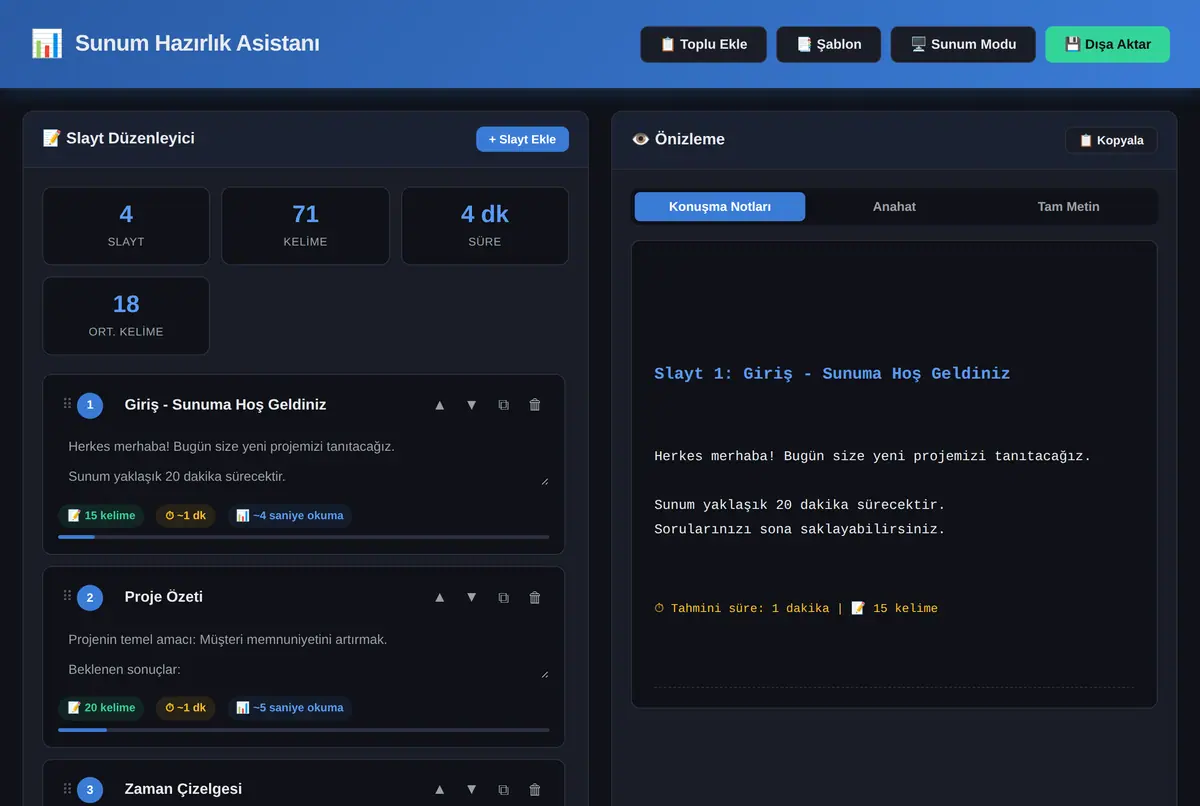Viewport: 1200px width, 806px height.
Task: Grab the drag handle of Giriş slide
Action: [67, 404]
